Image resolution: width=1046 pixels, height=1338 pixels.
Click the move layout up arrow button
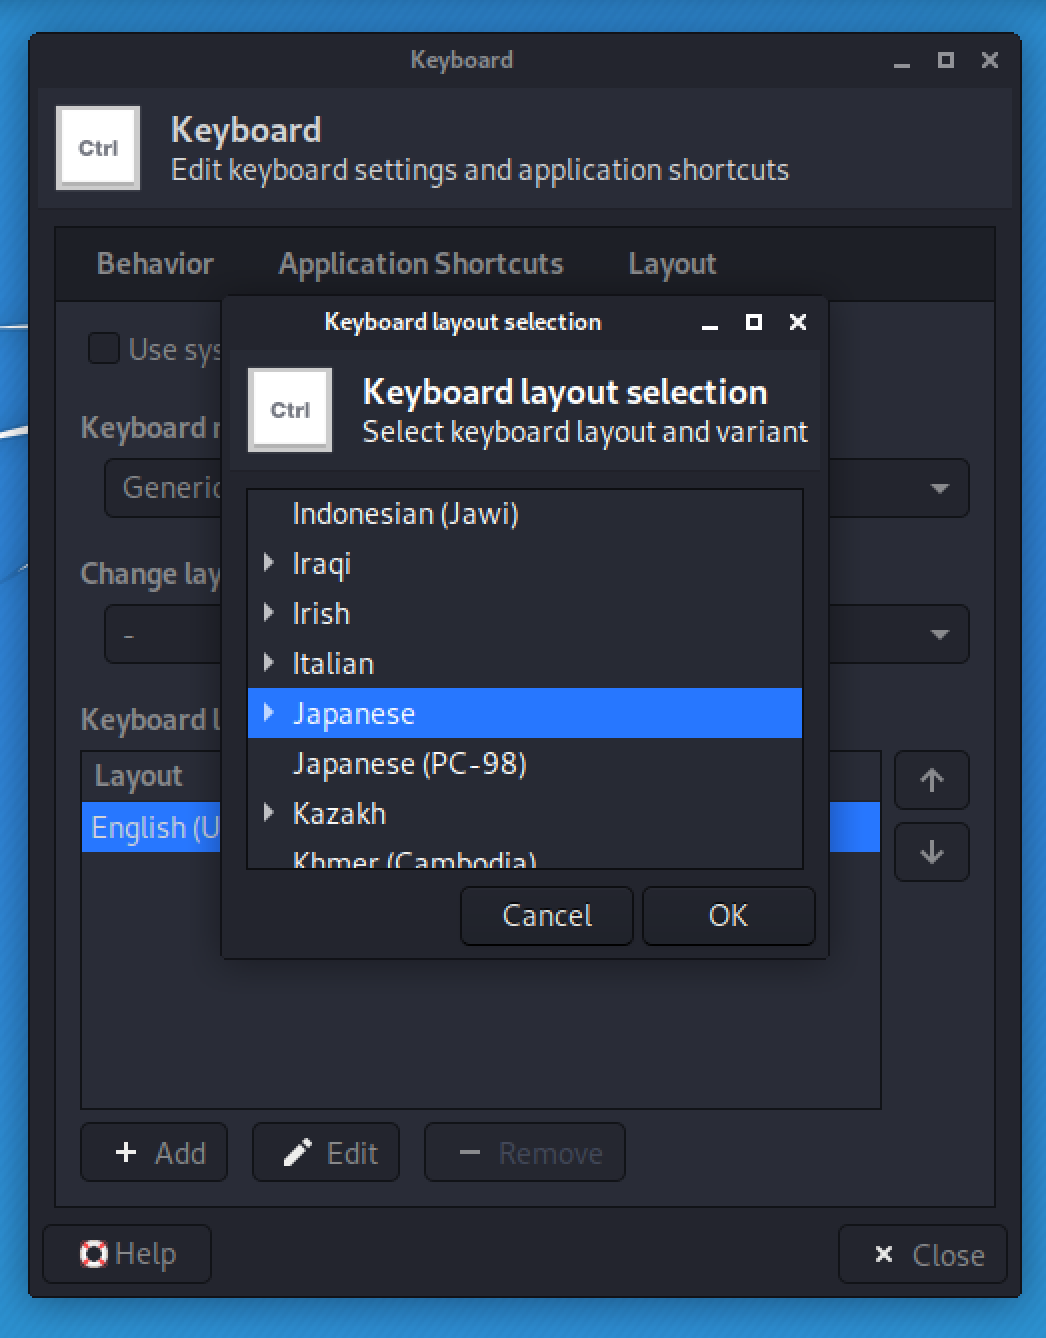tap(931, 780)
